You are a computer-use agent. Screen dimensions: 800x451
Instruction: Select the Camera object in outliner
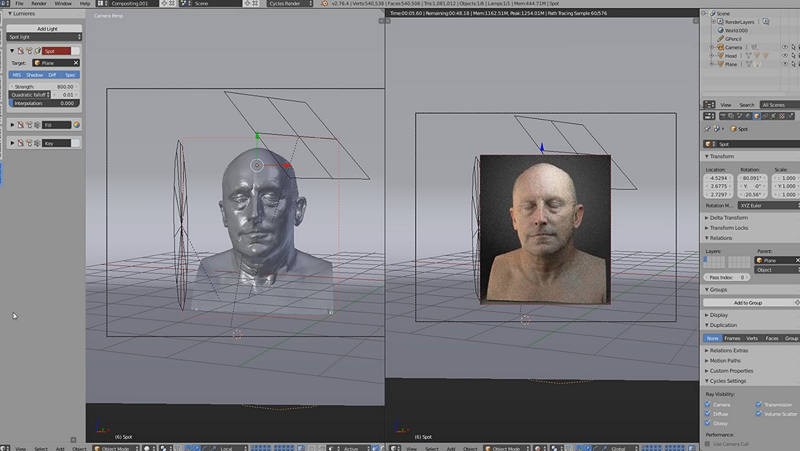[x=734, y=47]
